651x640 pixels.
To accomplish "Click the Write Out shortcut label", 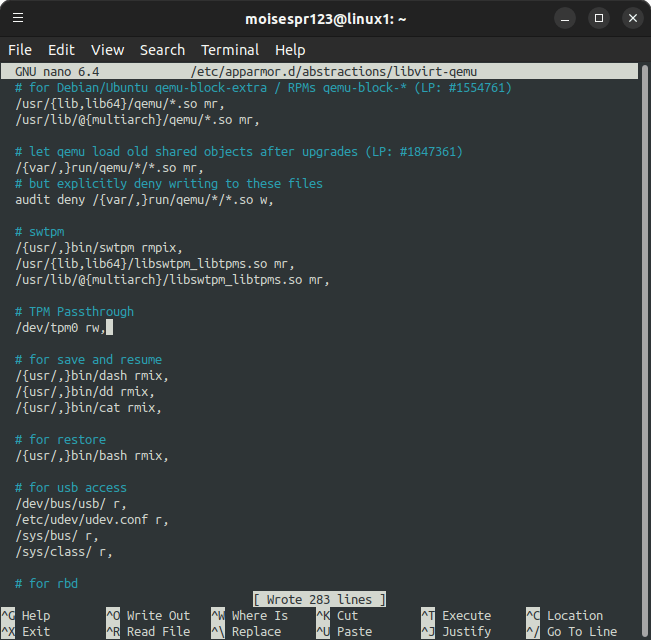I will coord(158,616).
